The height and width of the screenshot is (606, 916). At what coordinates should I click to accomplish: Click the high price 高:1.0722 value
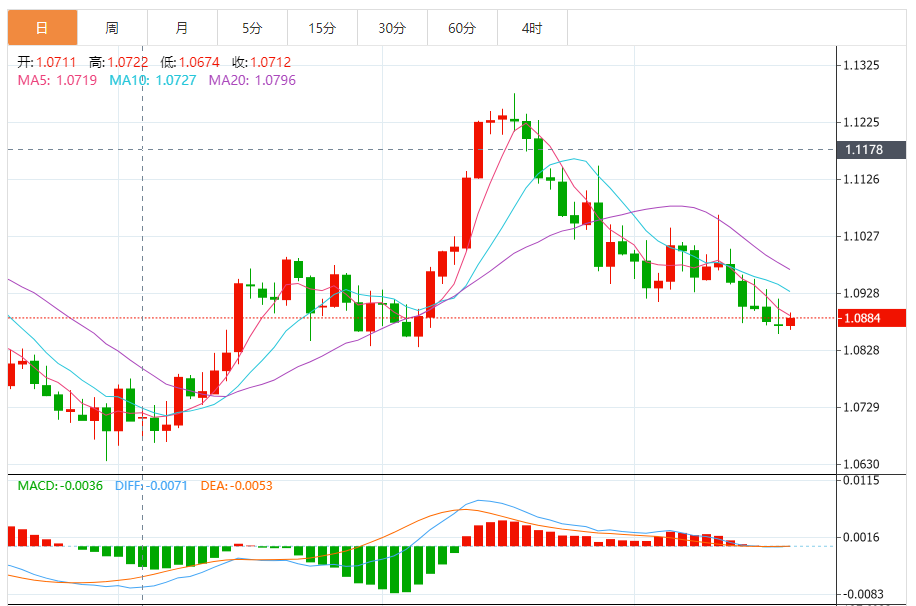(x=119, y=62)
